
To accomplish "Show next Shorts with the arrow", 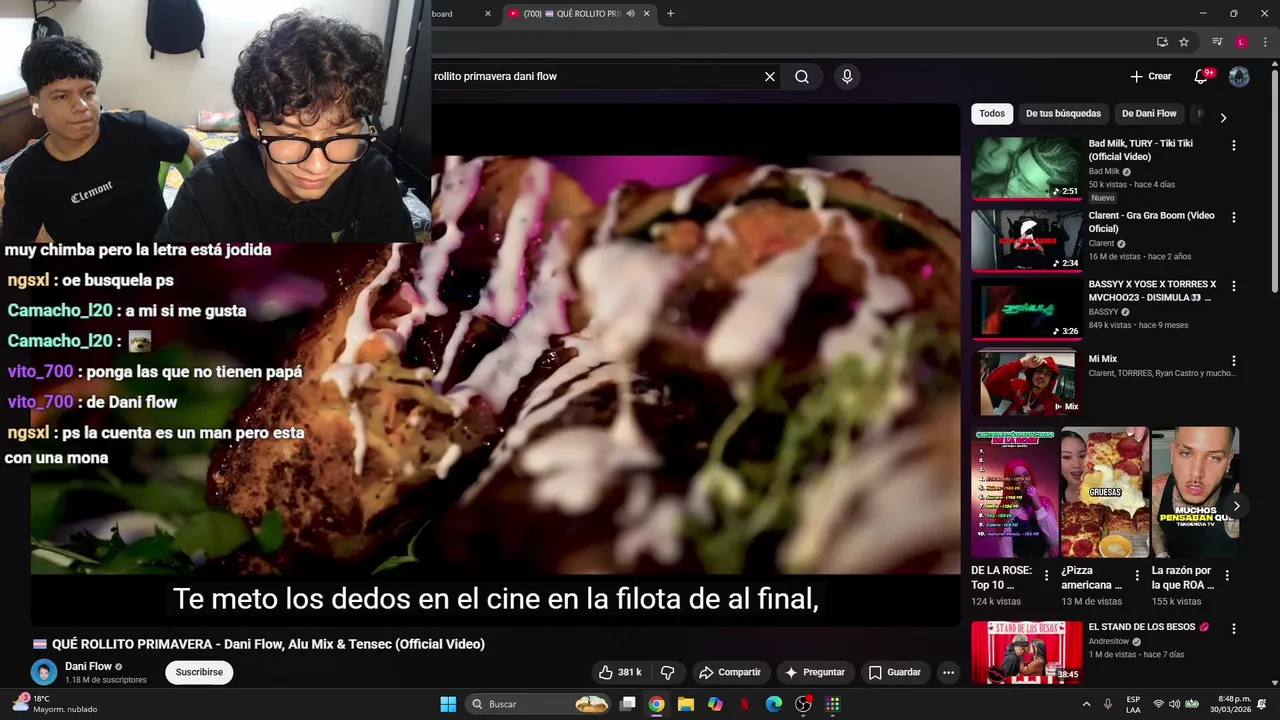I will [x=1236, y=506].
